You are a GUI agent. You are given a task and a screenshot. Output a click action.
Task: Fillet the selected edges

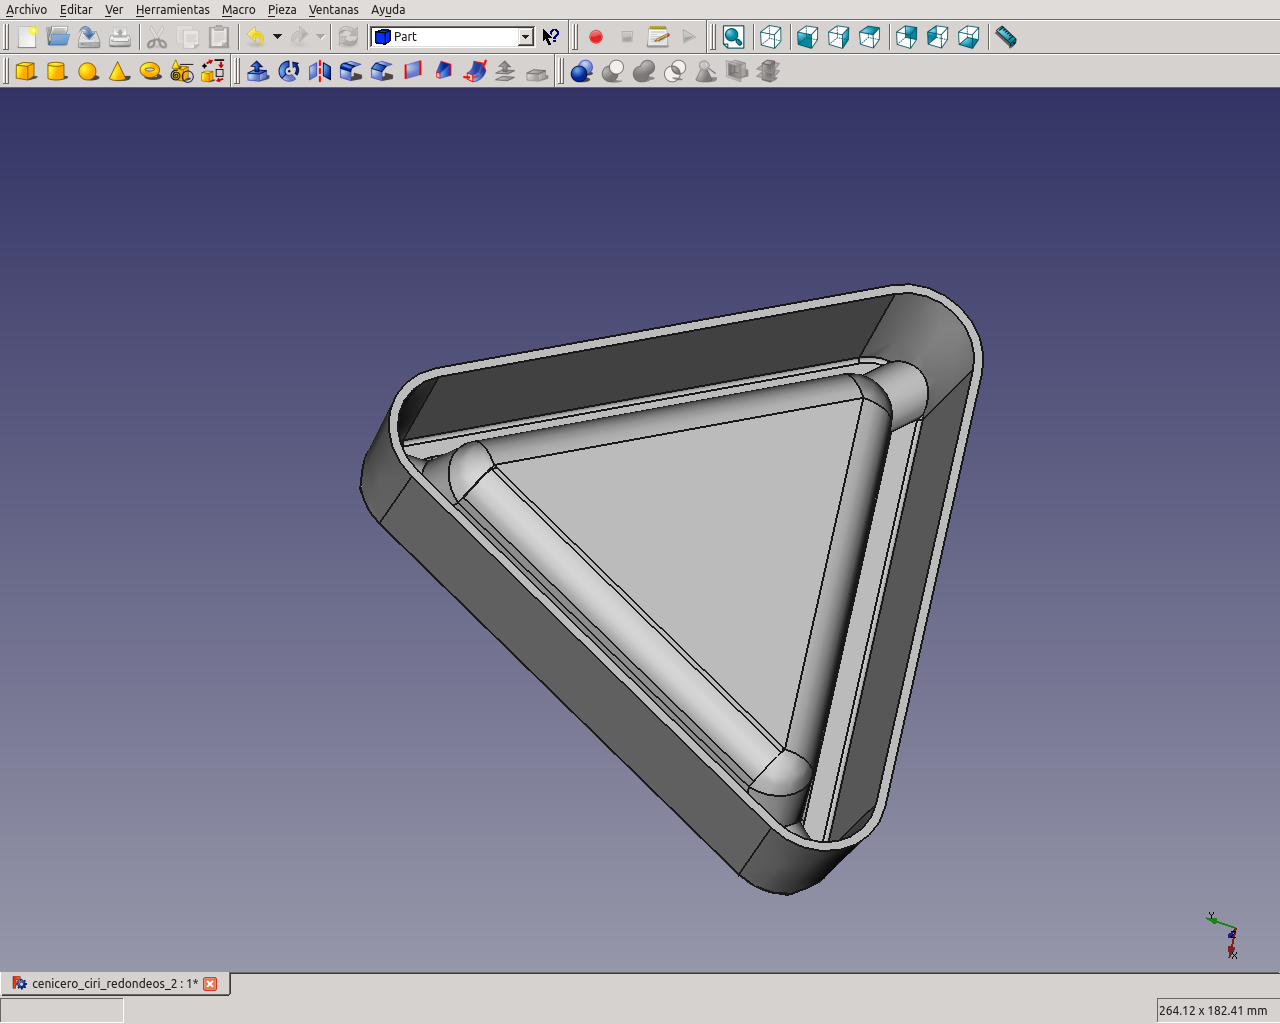pos(351,71)
